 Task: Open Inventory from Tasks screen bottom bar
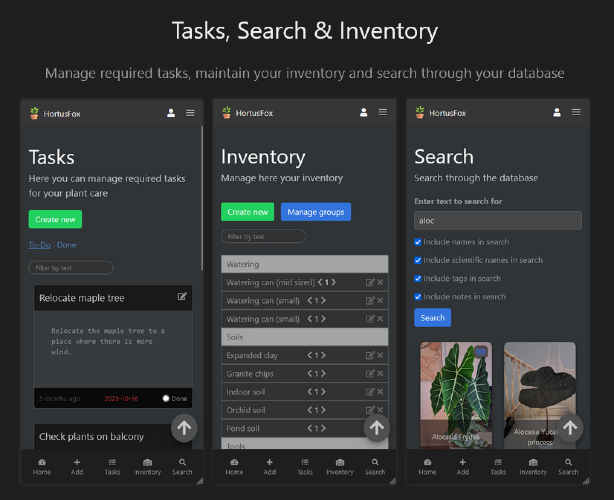coord(147,467)
